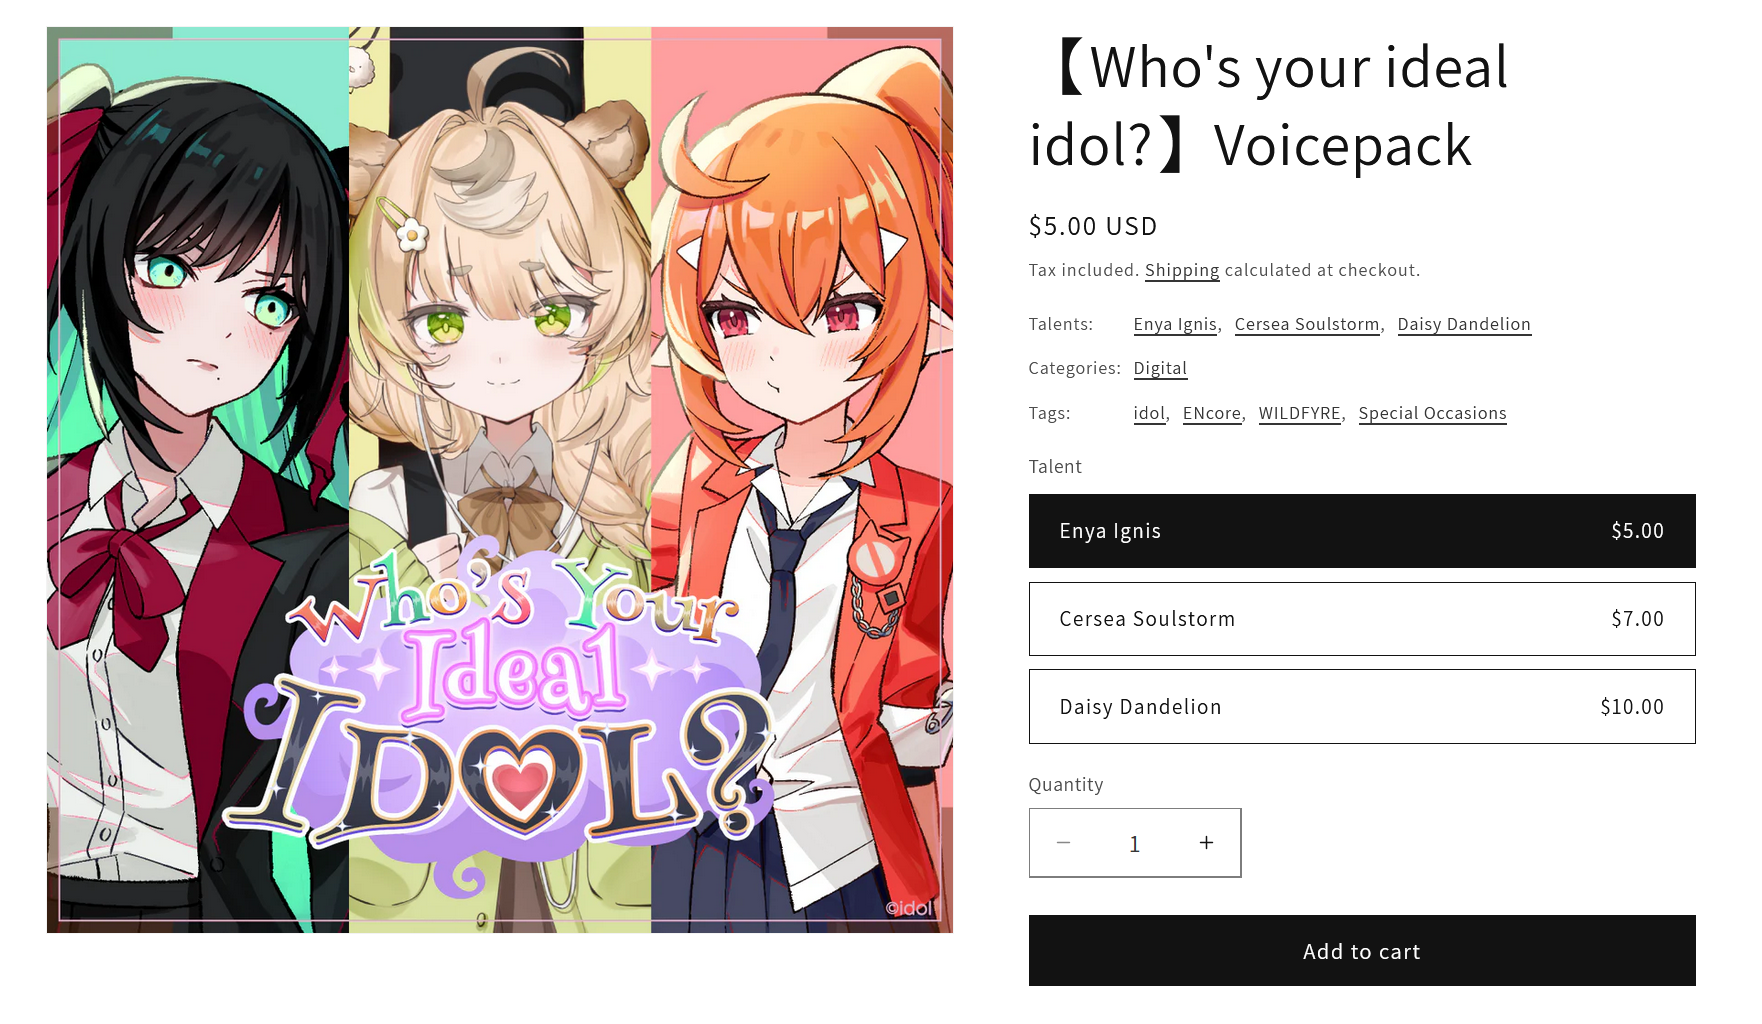Visit the Daisy Dandelion talent link
The width and height of the screenshot is (1762, 1024).
[x=1464, y=324]
